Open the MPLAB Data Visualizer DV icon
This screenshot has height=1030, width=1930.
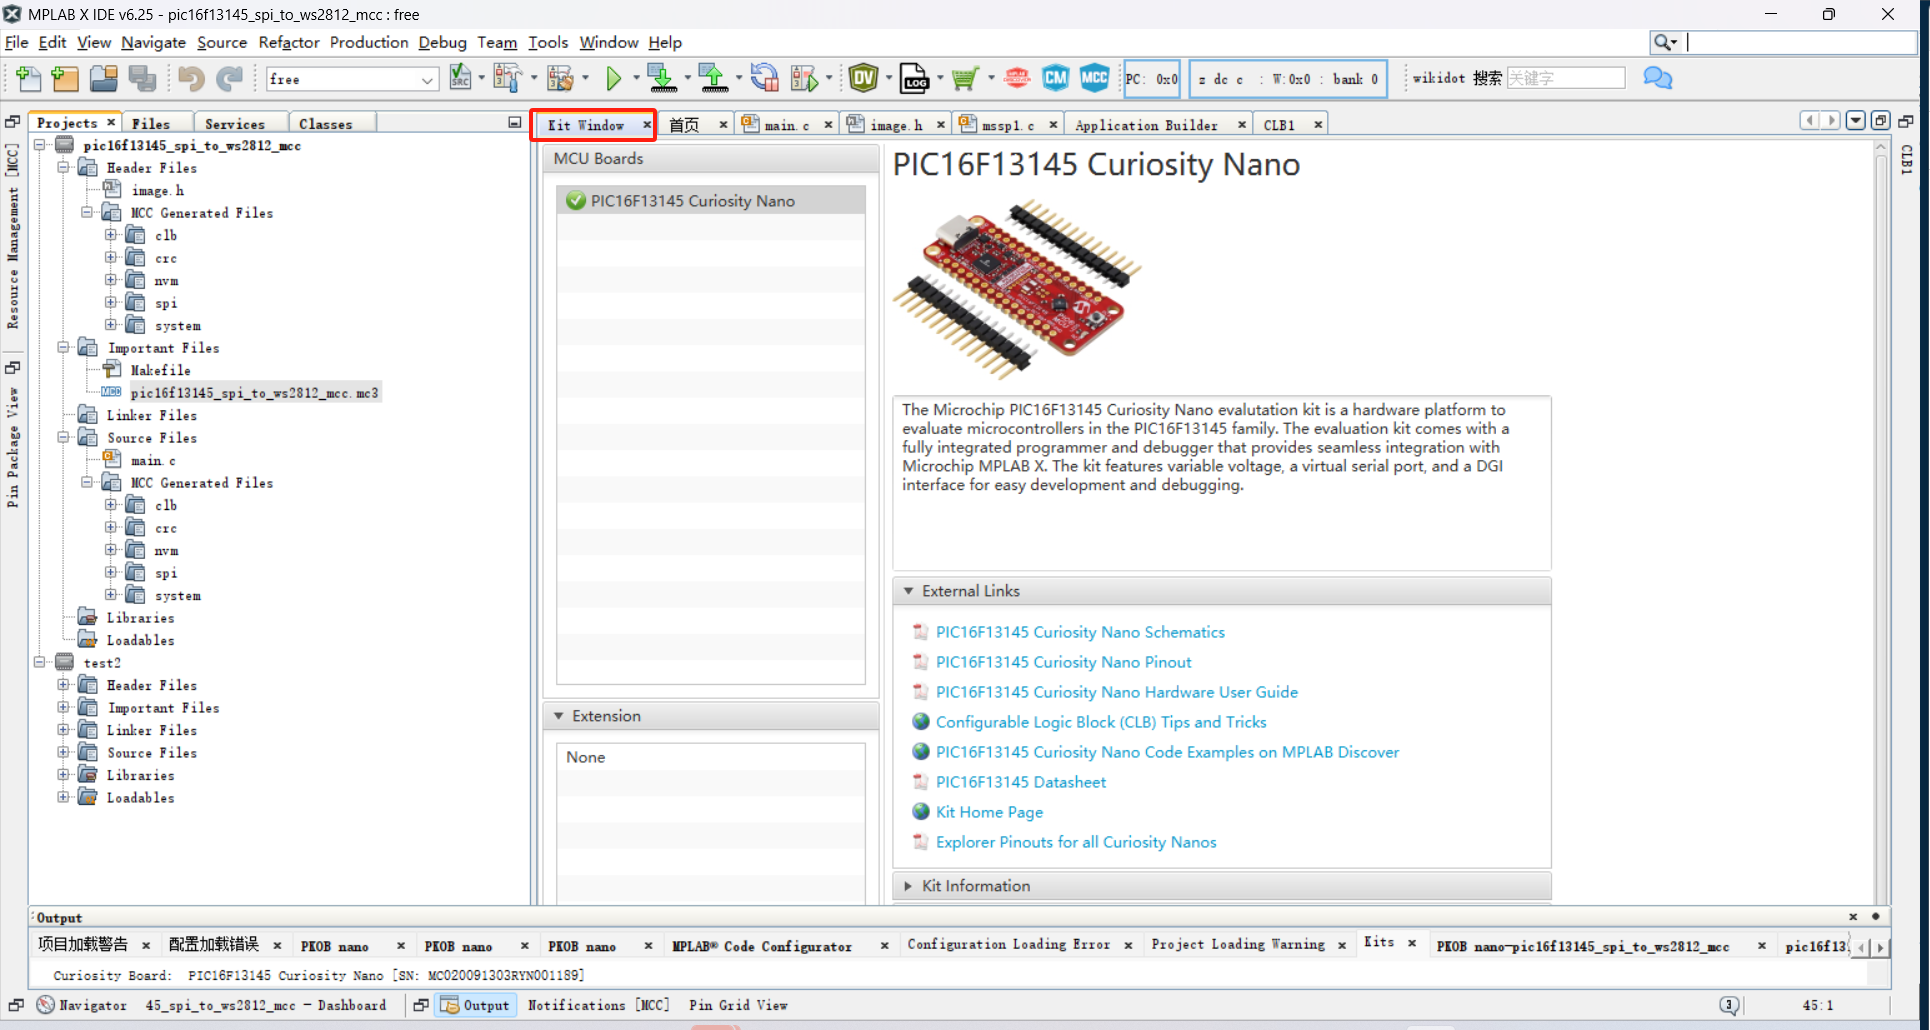click(x=864, y=77)
